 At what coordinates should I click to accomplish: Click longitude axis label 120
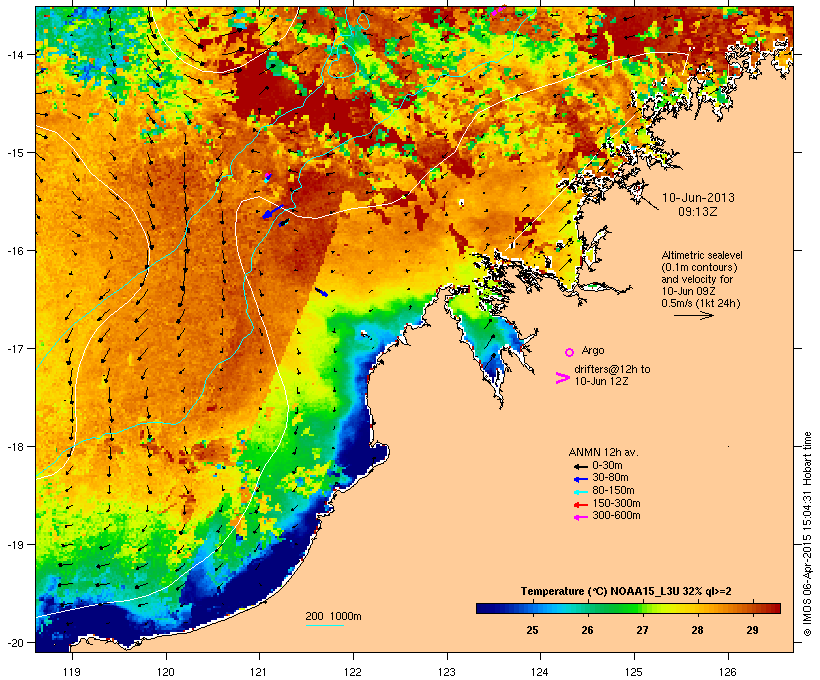point(166,672)
